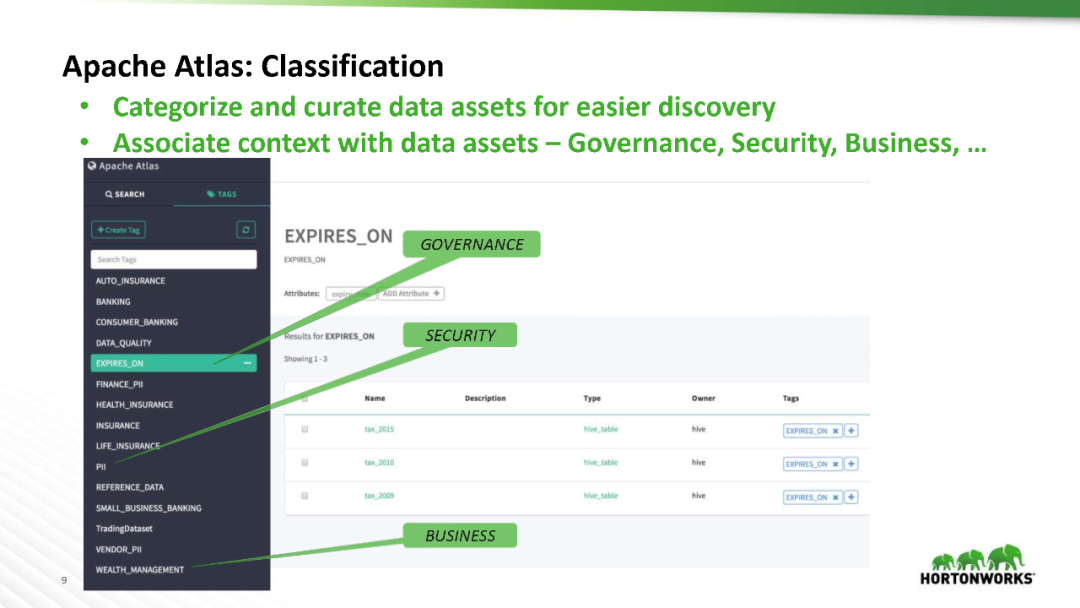The image size is (1080, 608).
Task: Select the TradingDataset tag
Action: 124,529
